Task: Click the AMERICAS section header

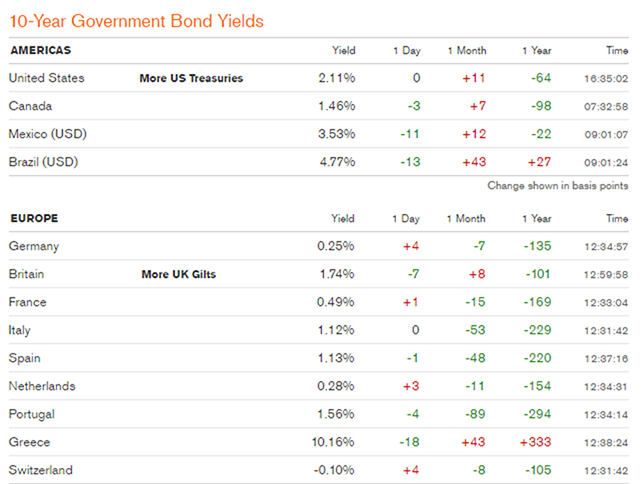Action: [41, 50]
